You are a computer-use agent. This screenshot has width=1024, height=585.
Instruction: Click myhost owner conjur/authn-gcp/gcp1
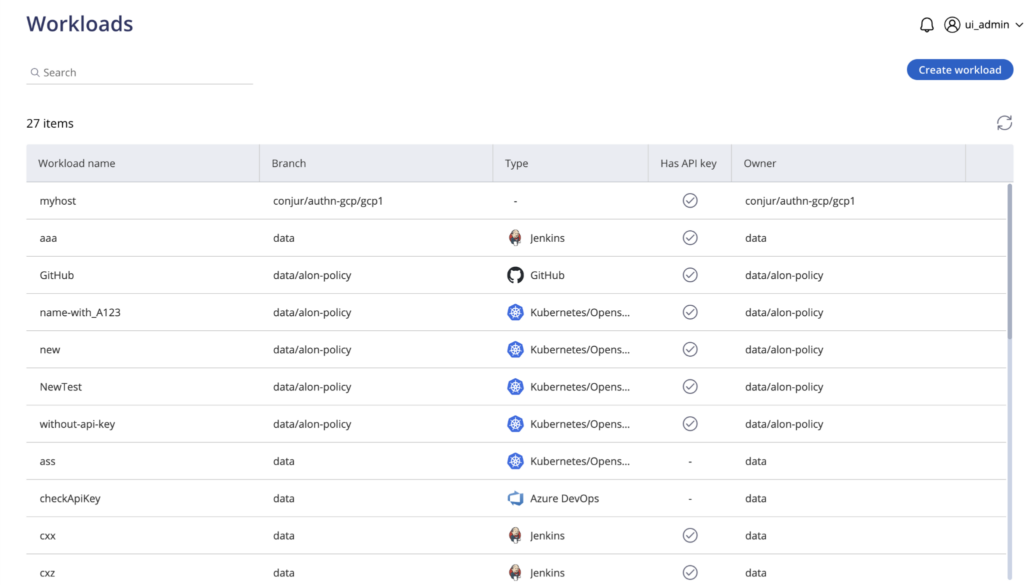tap(800, 201)
